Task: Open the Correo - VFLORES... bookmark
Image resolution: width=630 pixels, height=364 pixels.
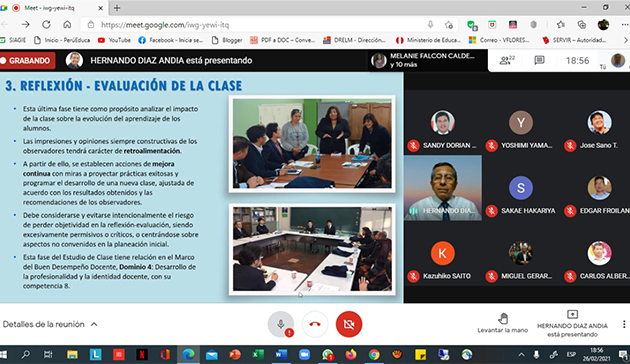Action: pyautogui.click(x=499, y=40)
